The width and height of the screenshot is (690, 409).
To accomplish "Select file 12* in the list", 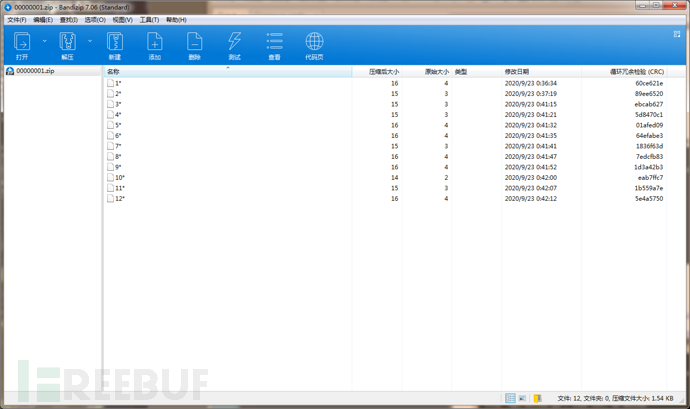I will click(120, 199).
